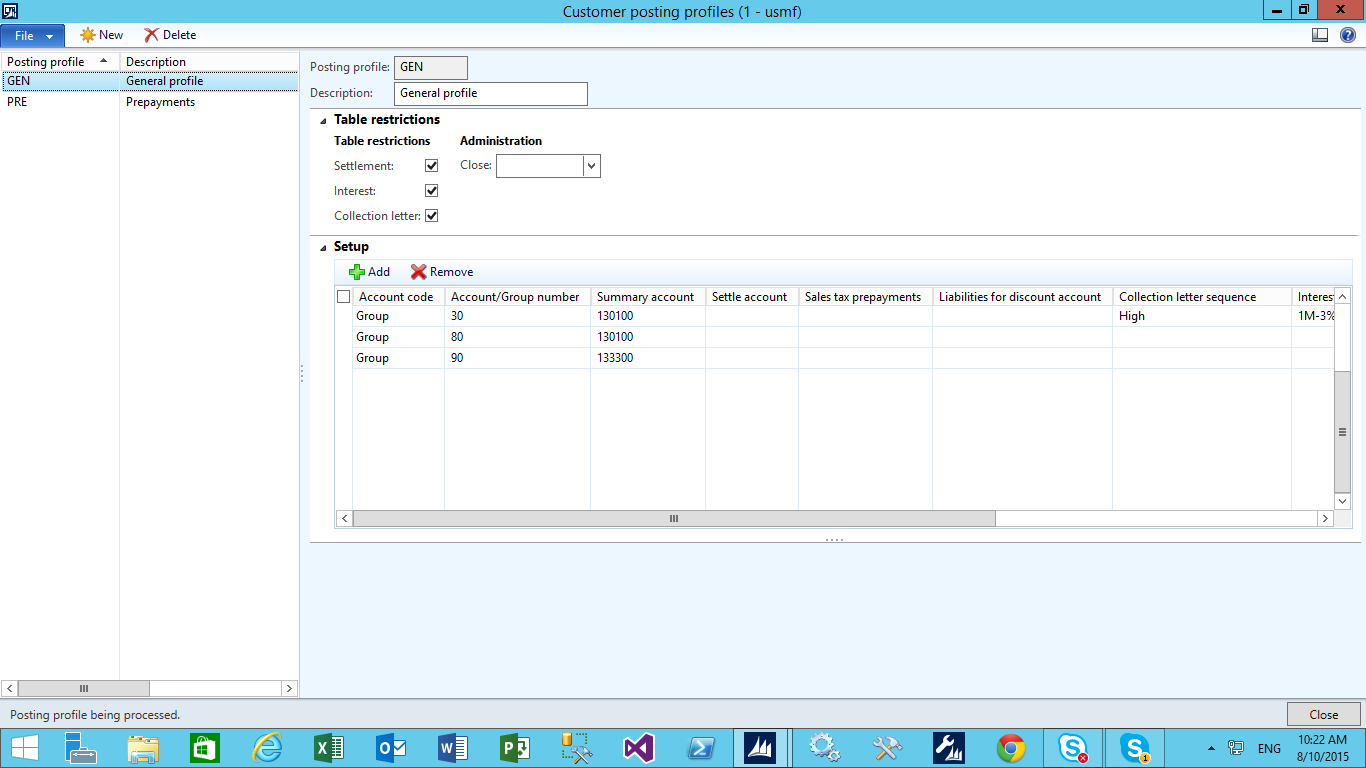Click the 1M-3% interest cell
Viewport: 1366px width, 768px height.
1314,316
